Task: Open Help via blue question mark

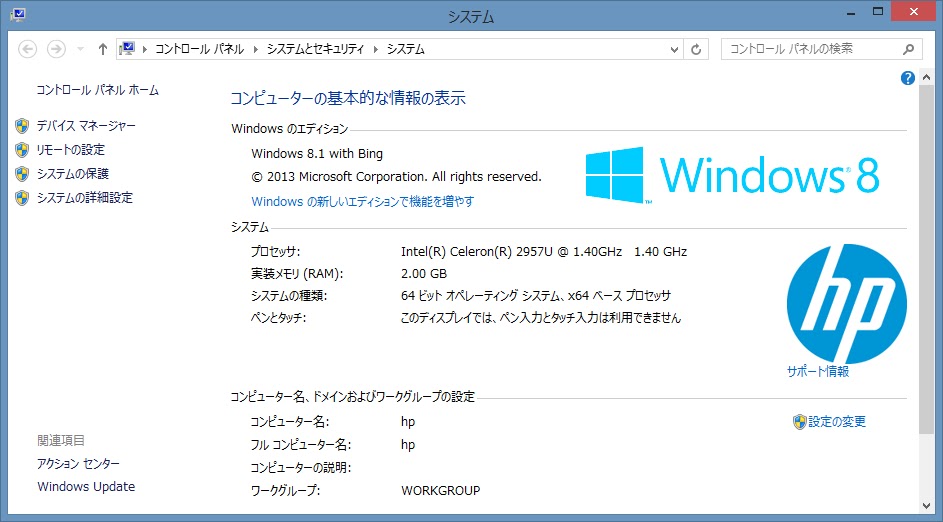Action: tap(908, 78)
